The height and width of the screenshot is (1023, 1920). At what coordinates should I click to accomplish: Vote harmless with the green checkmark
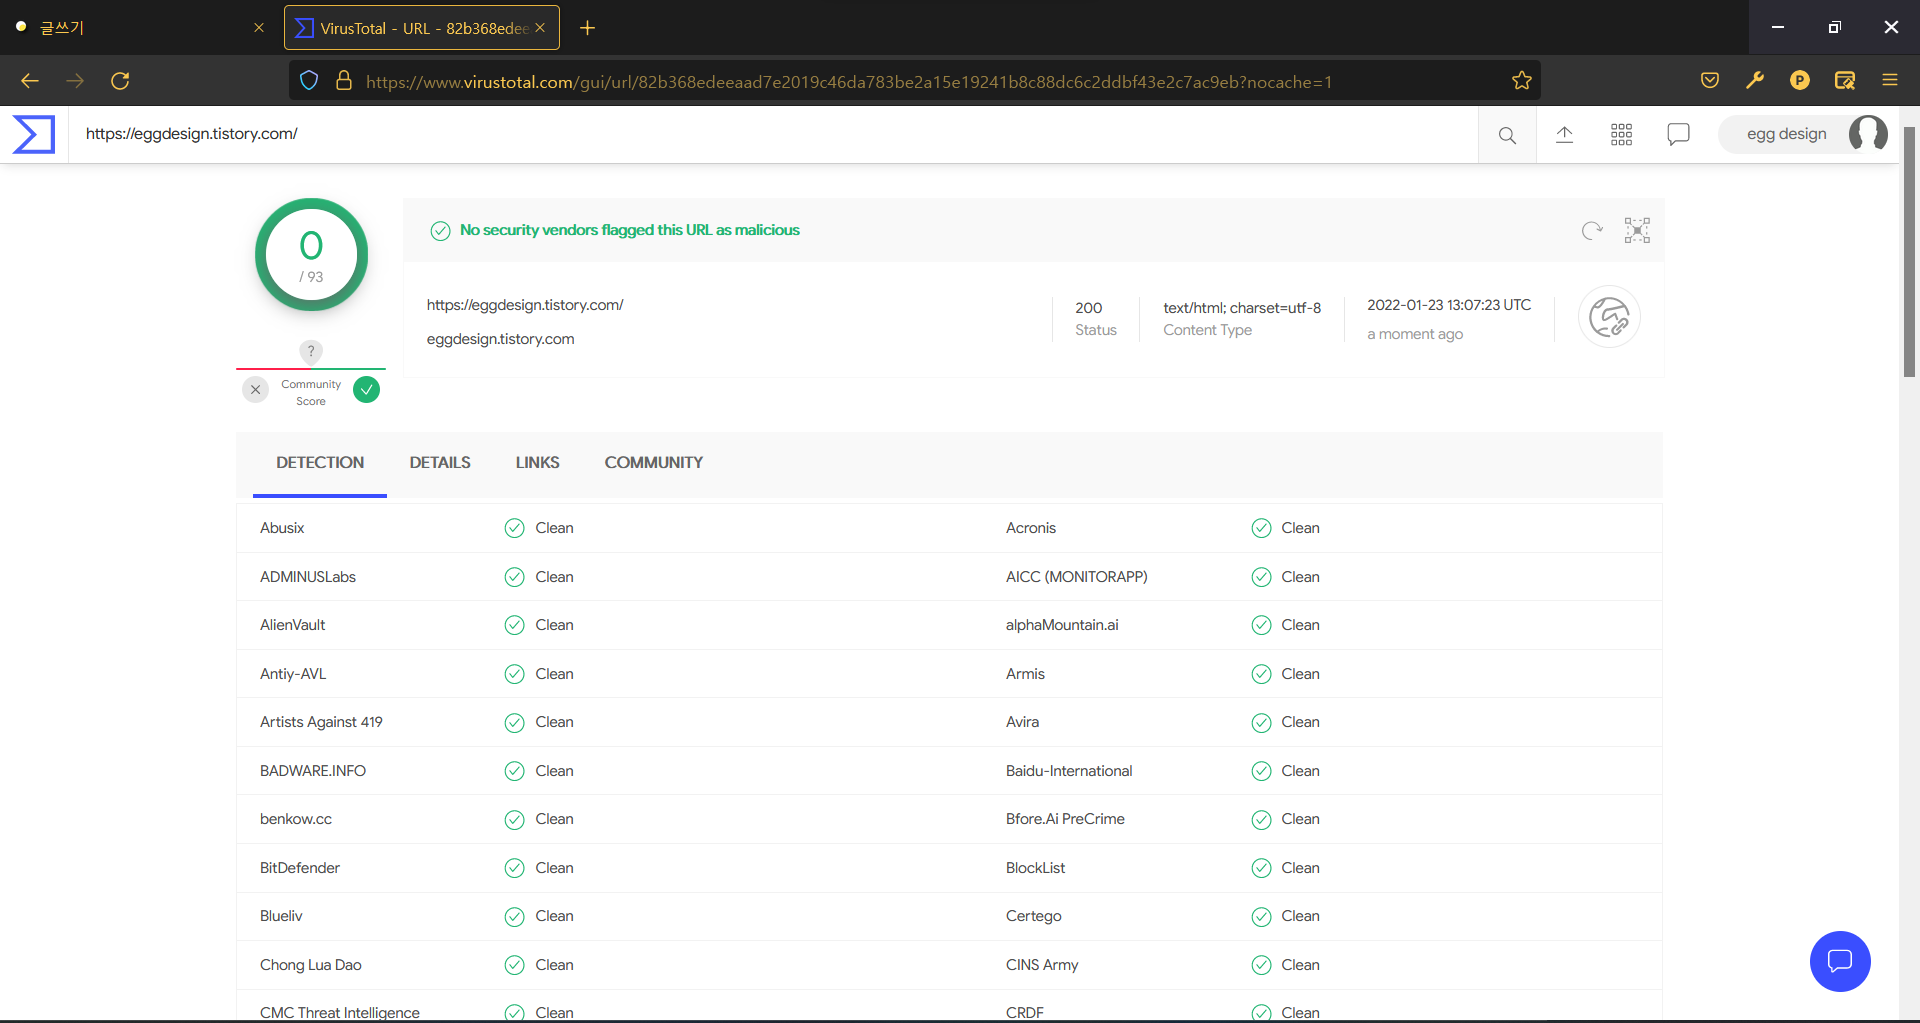pos(367,390)
